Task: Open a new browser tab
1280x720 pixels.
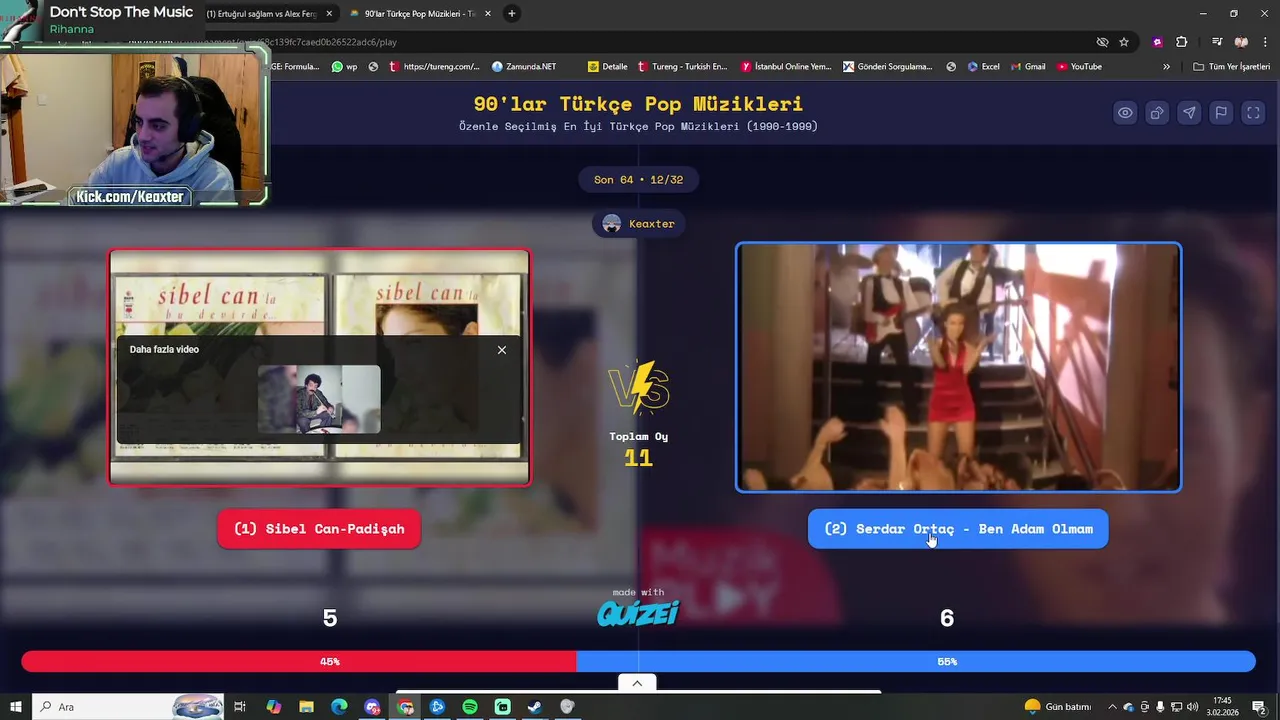Action: point(512,14)
